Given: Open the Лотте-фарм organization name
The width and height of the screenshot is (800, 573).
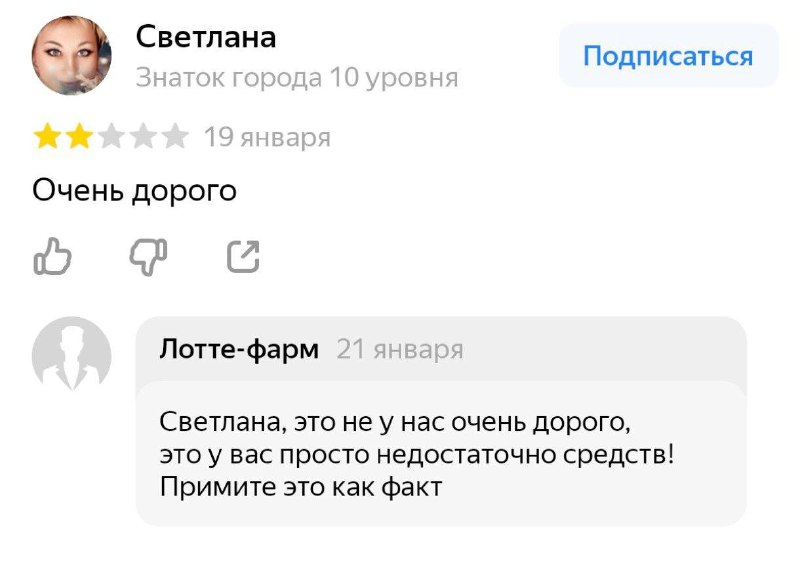Looking at the screenshot, I should (239, 350).
